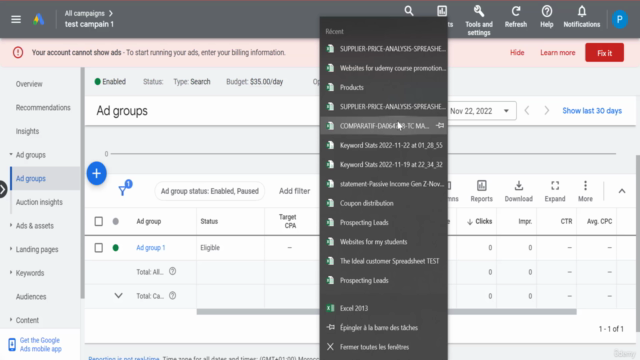Open Auction insights in sidebar
The image size is (640, 360).
[39, 202]
